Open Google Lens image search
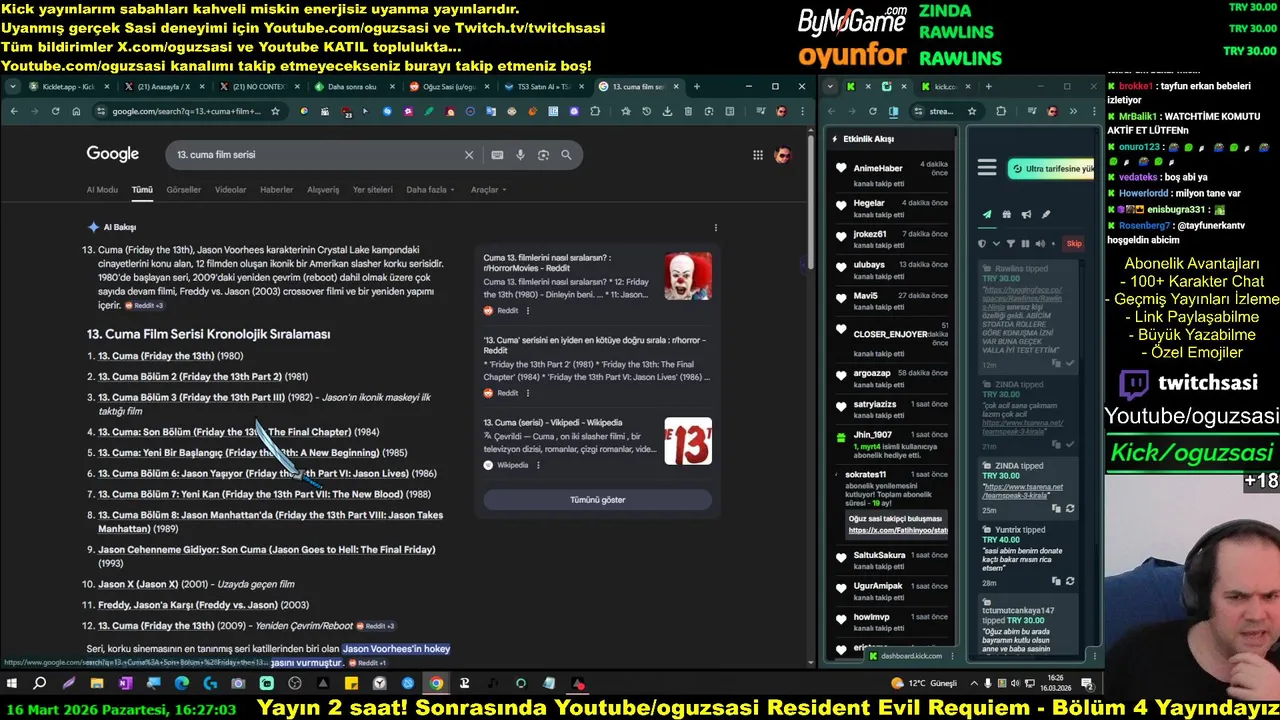The width and height of the screenshot is (1280, 720). 543,155
